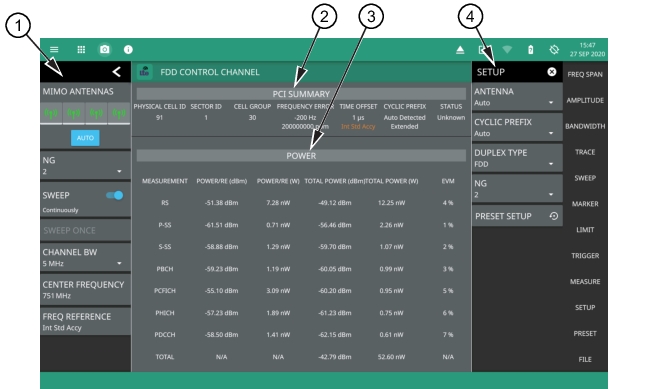Select the orange Int Std Accy text

(x=358, y=126)
